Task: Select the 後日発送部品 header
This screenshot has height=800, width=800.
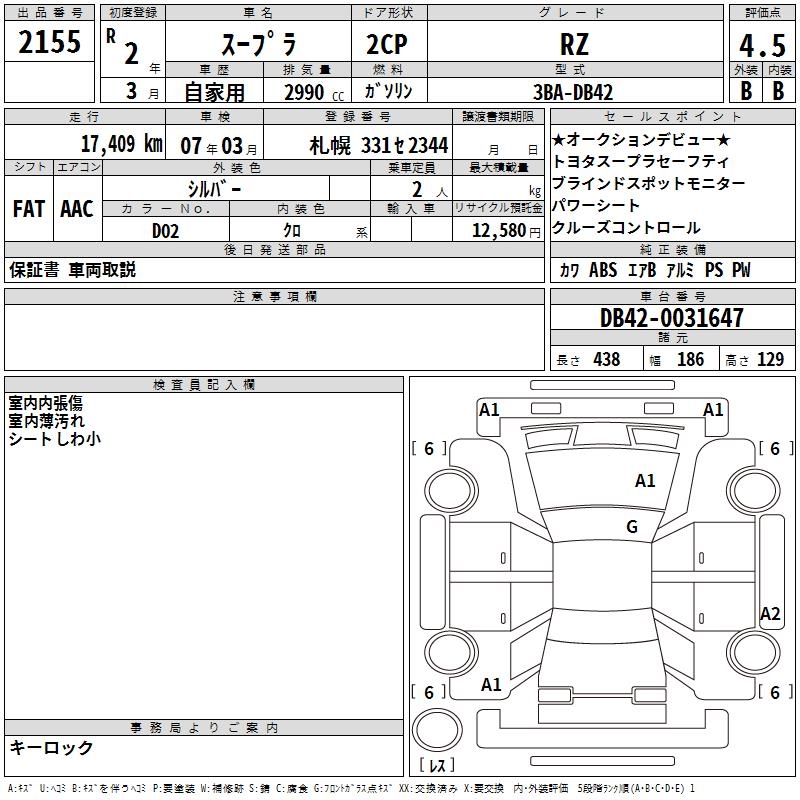Action: point(274,249)
